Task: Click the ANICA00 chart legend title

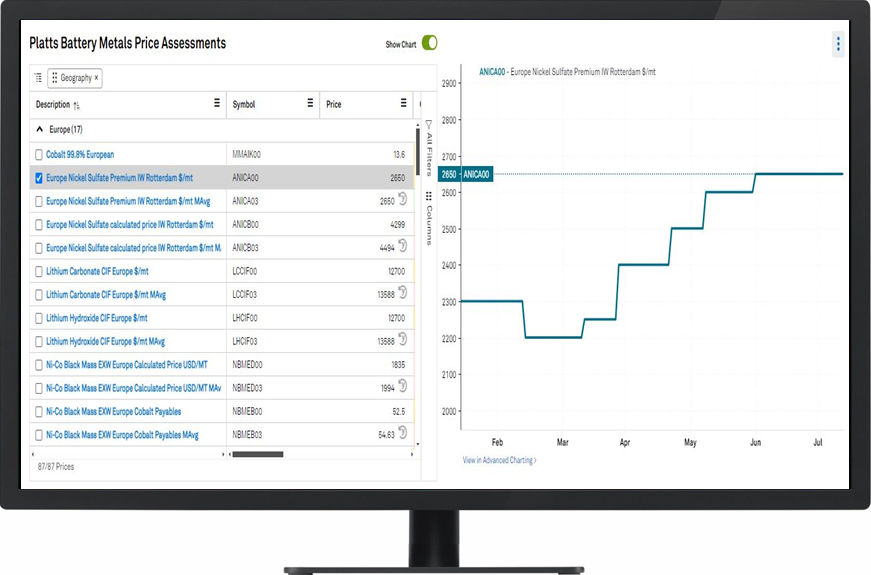Action: point(567,72)
